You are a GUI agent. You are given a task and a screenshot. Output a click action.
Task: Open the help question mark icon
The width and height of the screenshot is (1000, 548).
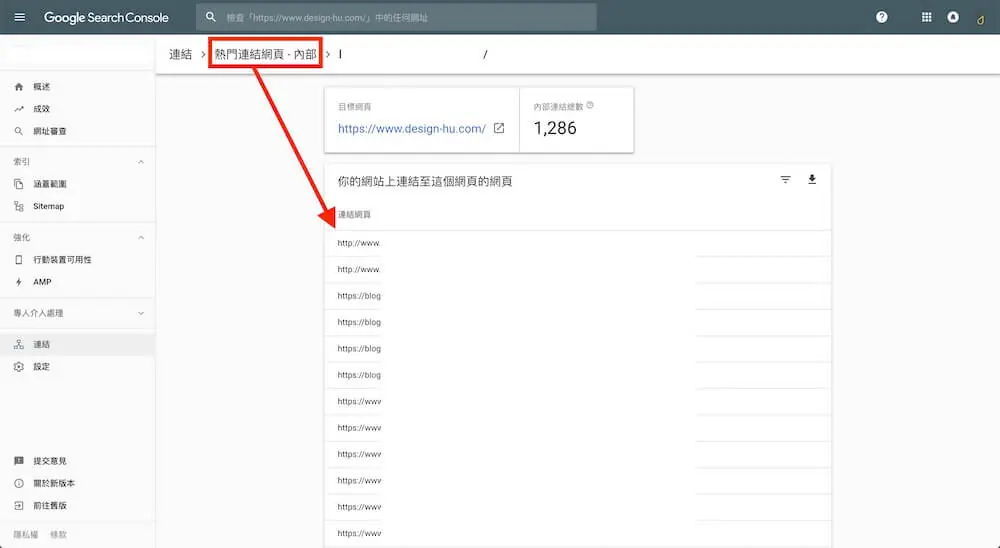[881, 17]
